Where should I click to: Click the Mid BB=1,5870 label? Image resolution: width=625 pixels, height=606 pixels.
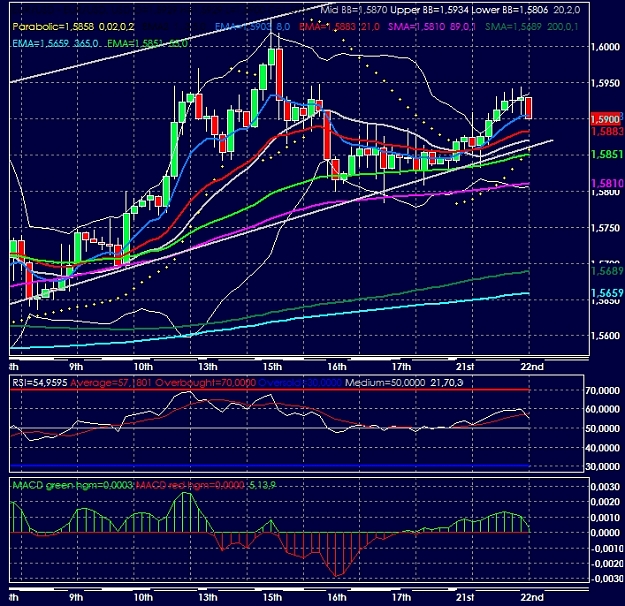354,10
